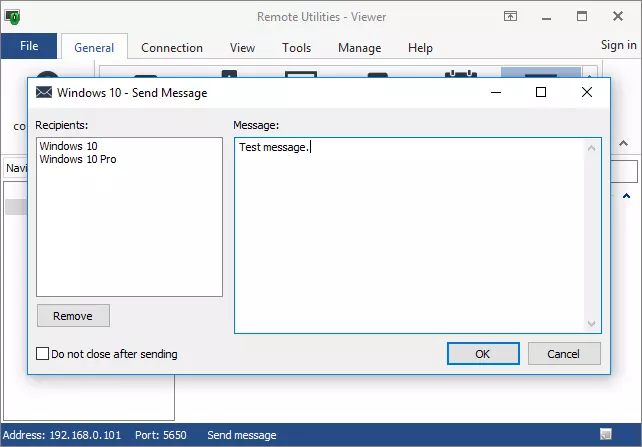The width and height of the screenshot is (642, 447).
Task: Click the Remote Utilities app icon in title bar
Action: (13, 17)
